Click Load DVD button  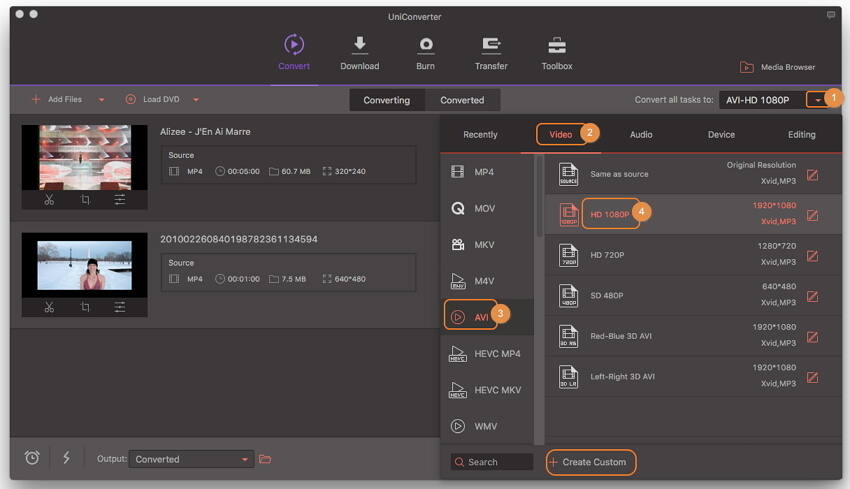[152, 99]
